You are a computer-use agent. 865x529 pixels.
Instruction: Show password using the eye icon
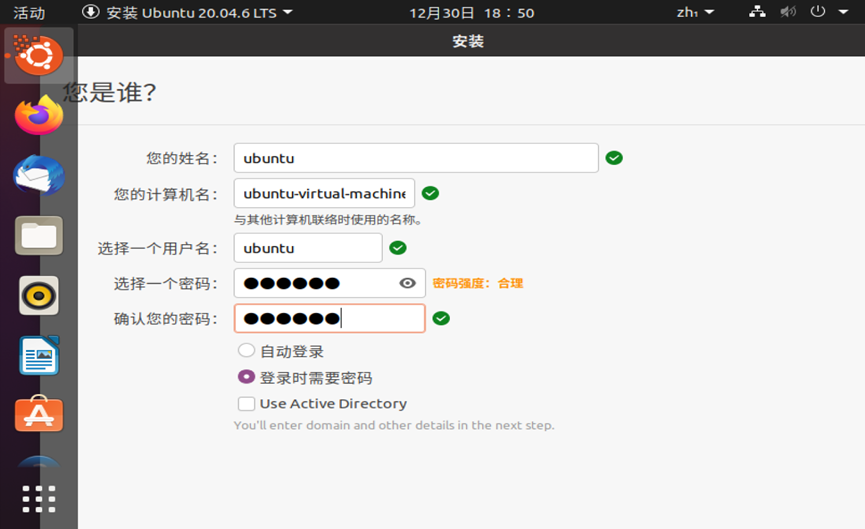(x=407, y=283)
